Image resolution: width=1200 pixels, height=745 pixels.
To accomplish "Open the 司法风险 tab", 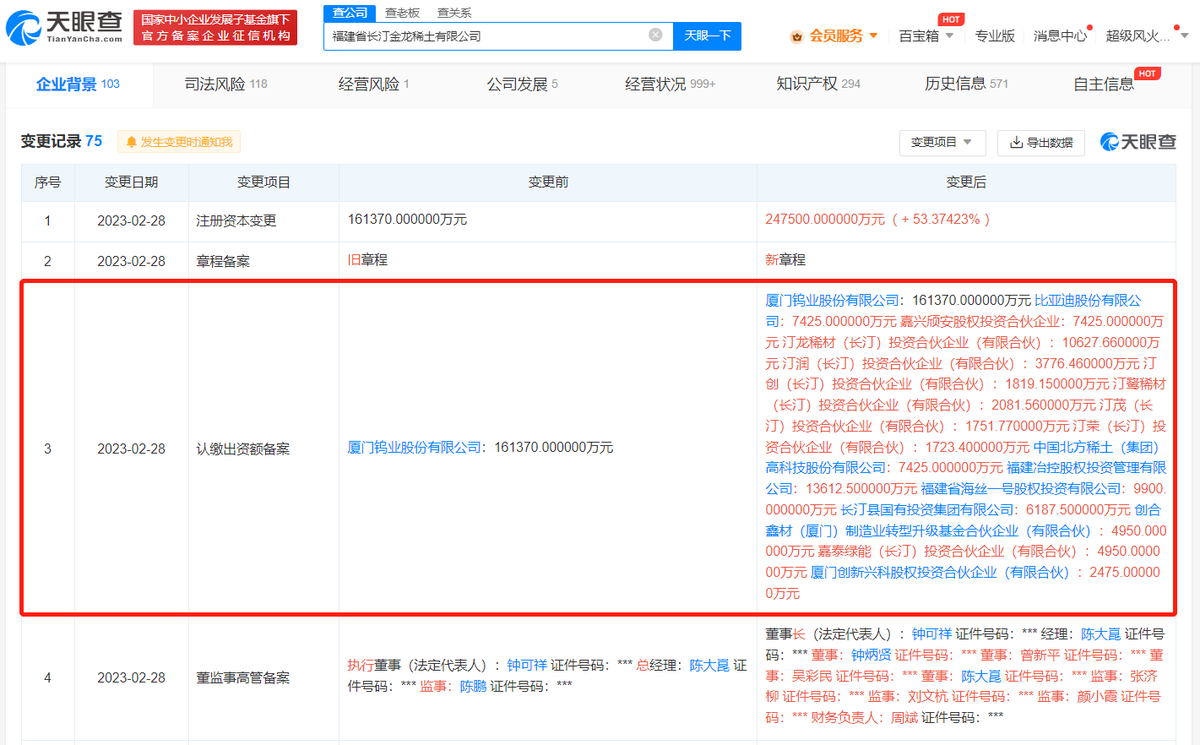I will pos(225,84).
